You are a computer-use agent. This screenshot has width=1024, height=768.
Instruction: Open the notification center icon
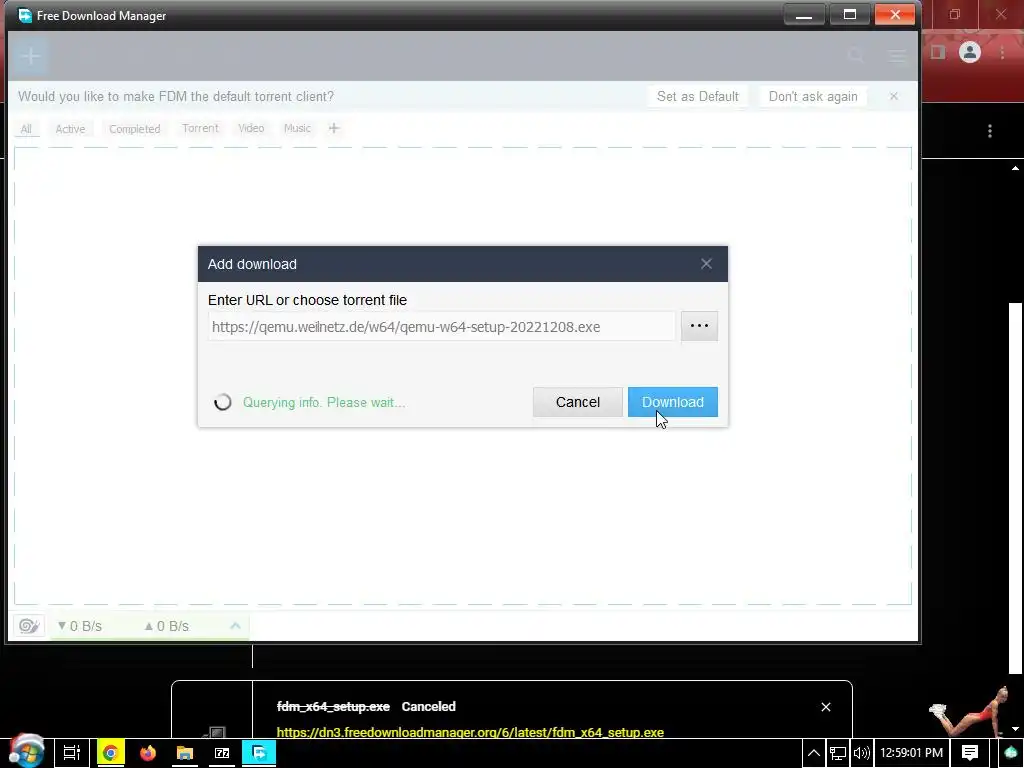(970, 753)
